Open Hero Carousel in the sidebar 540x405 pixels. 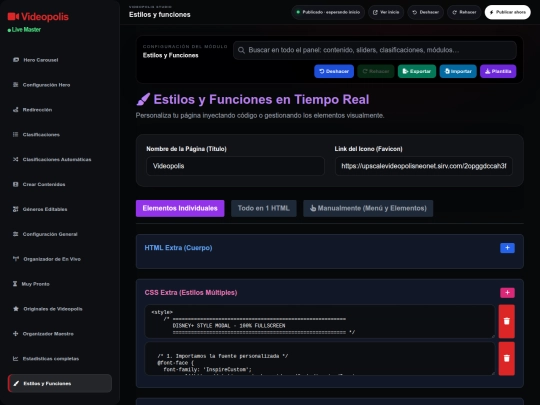click(59, 60)
